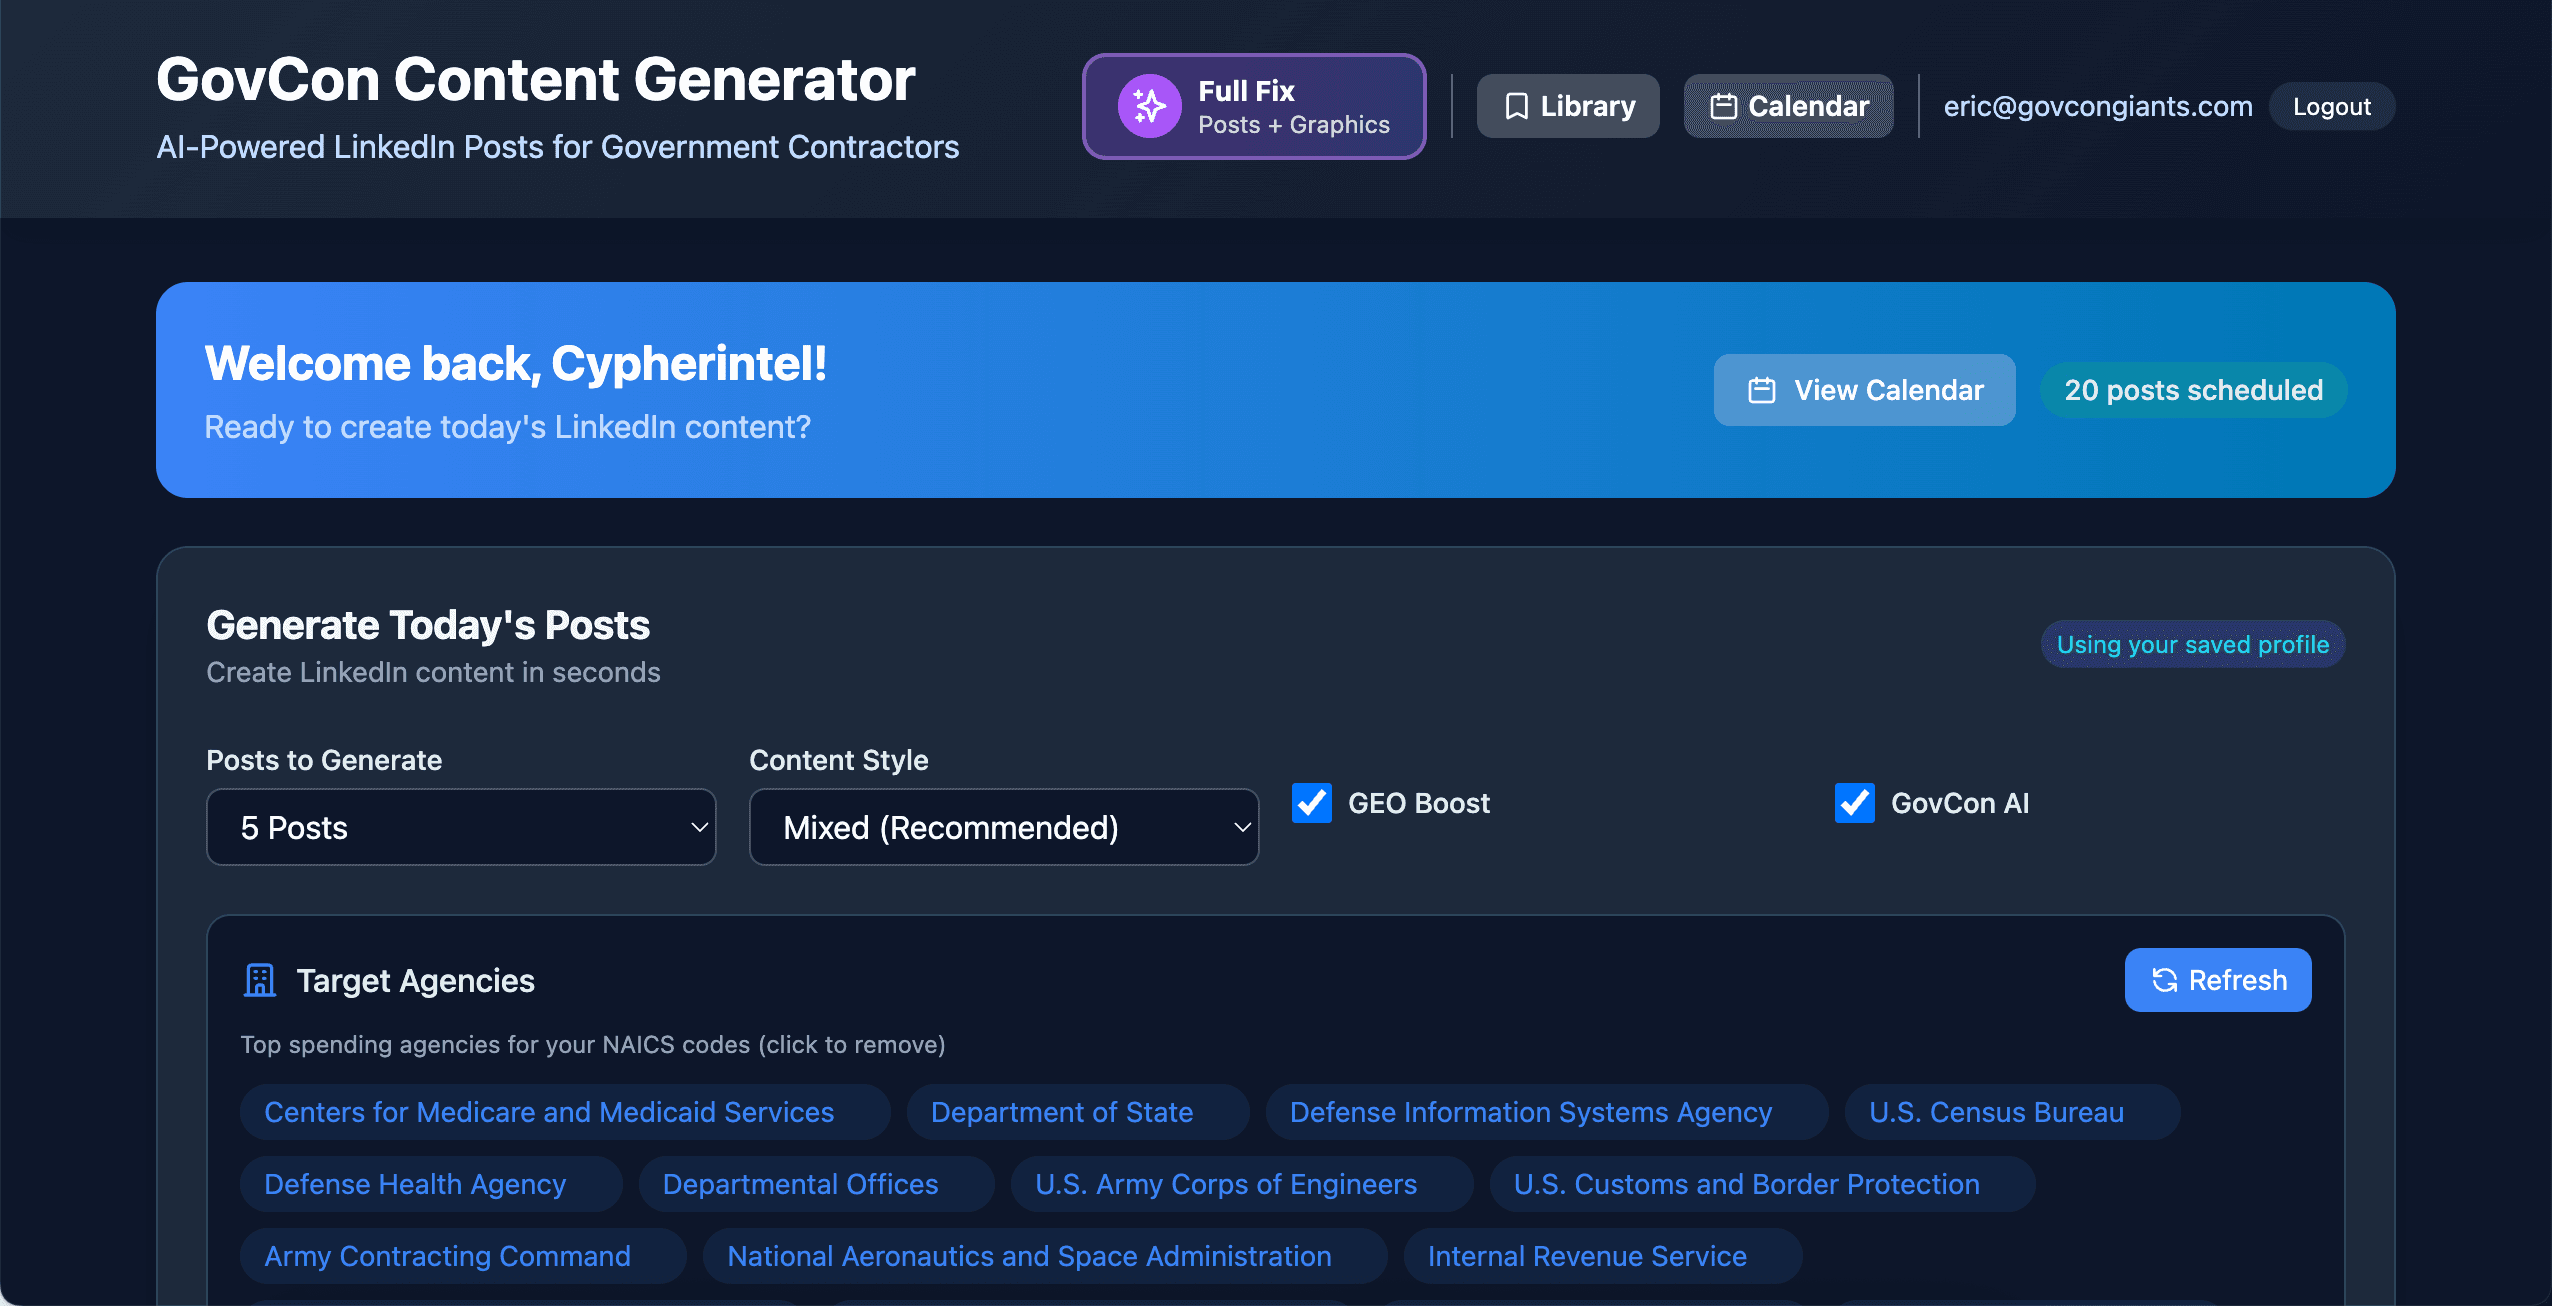The height and width of the screenshot is (1306, 2552).
Task: Click the bookmark icon inside the Library button
Action: [x=1518, y=105]
